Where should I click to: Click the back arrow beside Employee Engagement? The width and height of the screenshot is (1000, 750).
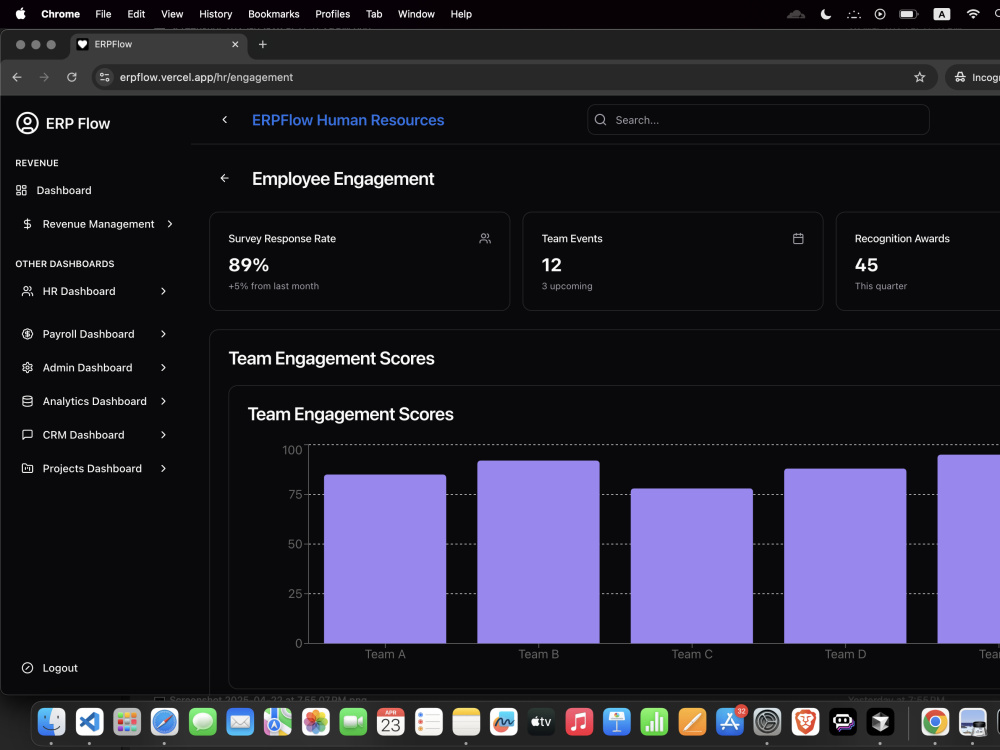tap(224, 179)
